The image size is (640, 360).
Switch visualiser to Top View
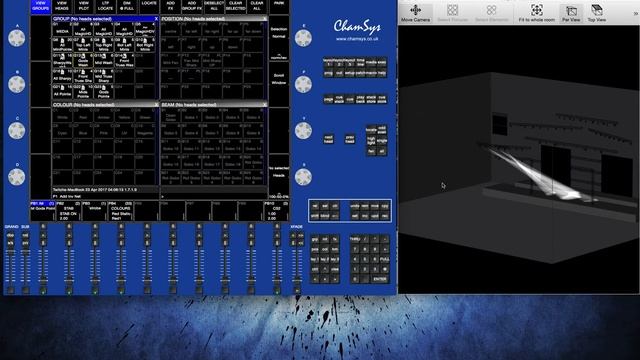(596, 13)
